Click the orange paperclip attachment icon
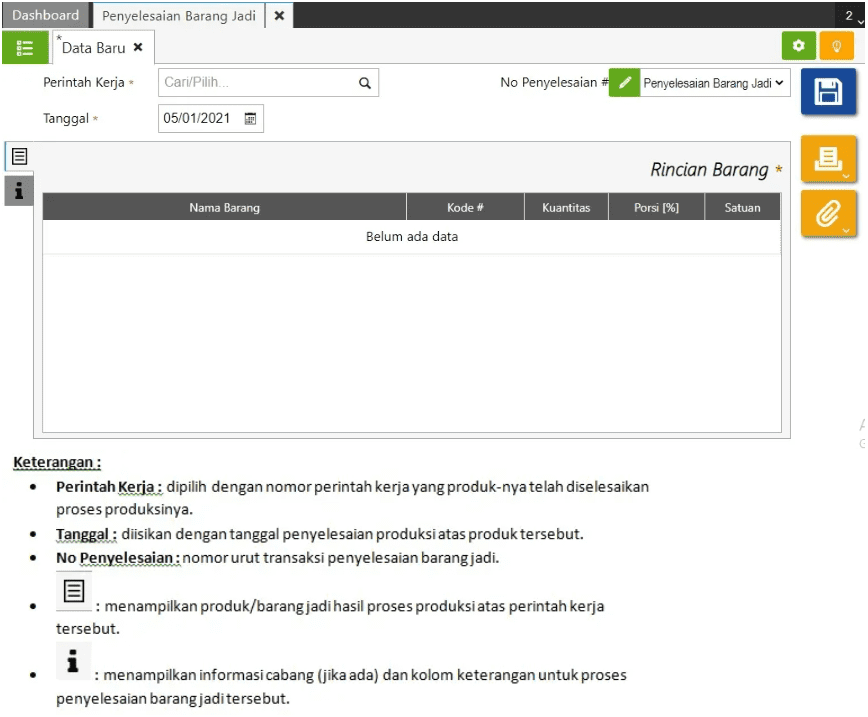This screenshot has width=868, height=717. (x=828, y=214)
